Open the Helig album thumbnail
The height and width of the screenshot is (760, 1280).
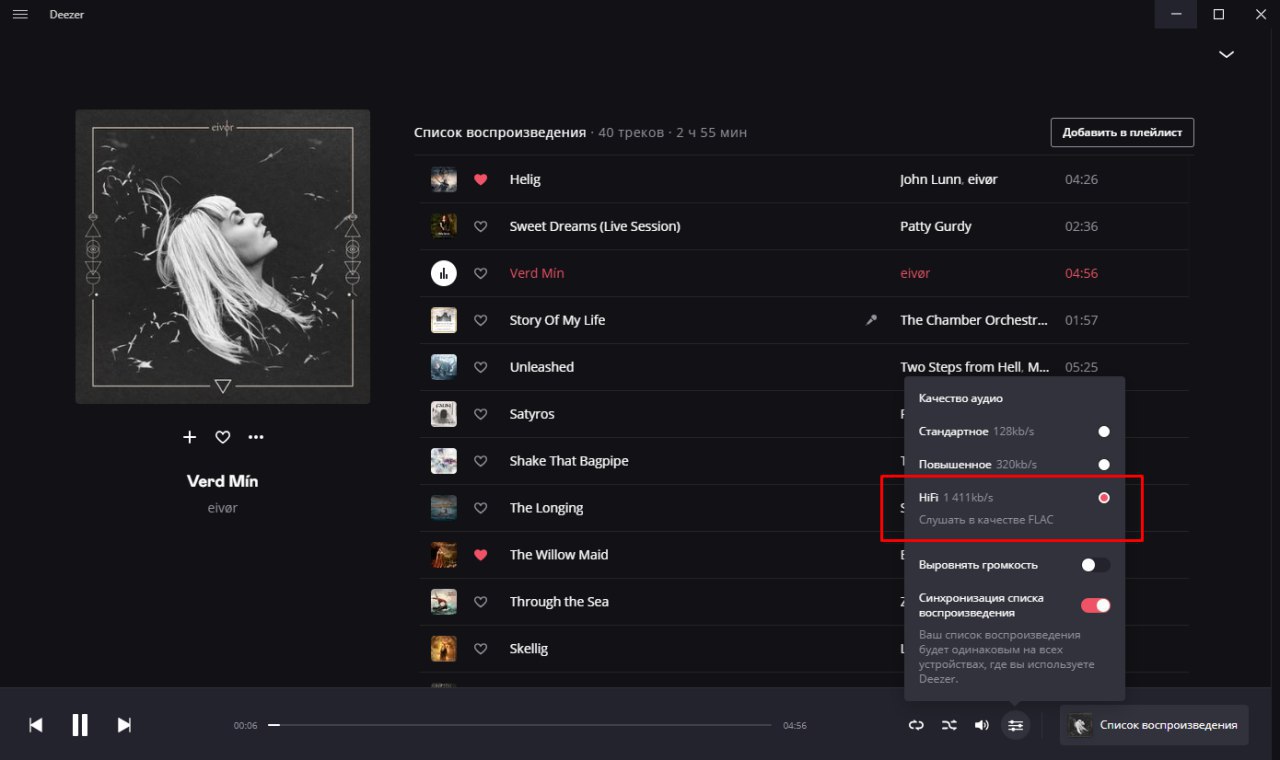444,180
